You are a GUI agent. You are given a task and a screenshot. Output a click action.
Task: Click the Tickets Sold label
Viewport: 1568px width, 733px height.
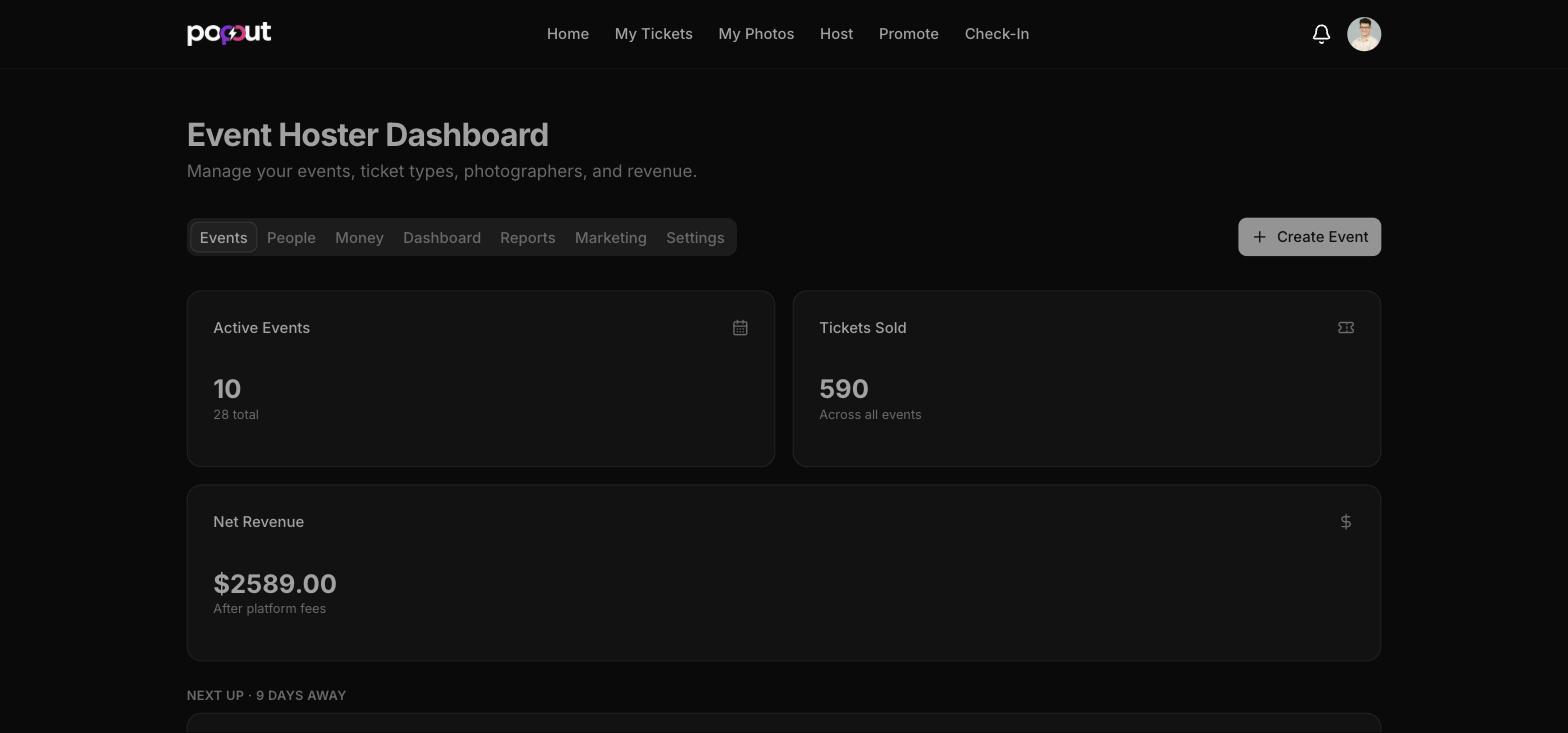pos(863,328)
